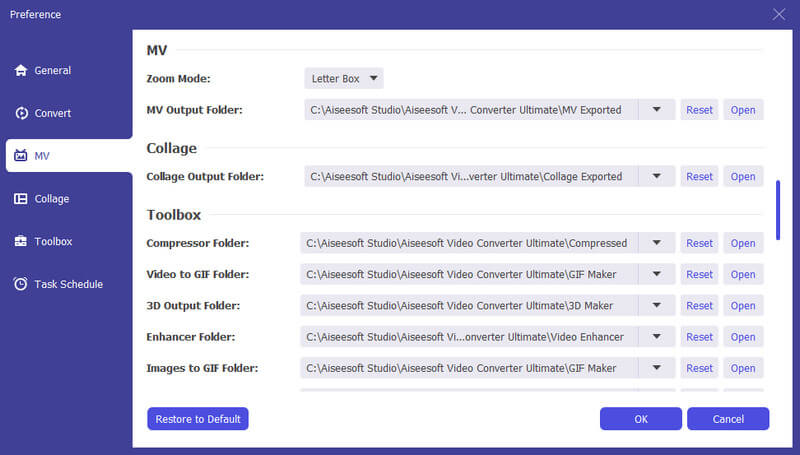Click the Task Schedule clock icon
The height and width of the screenshot is (455, 800).
coord(20,284)
